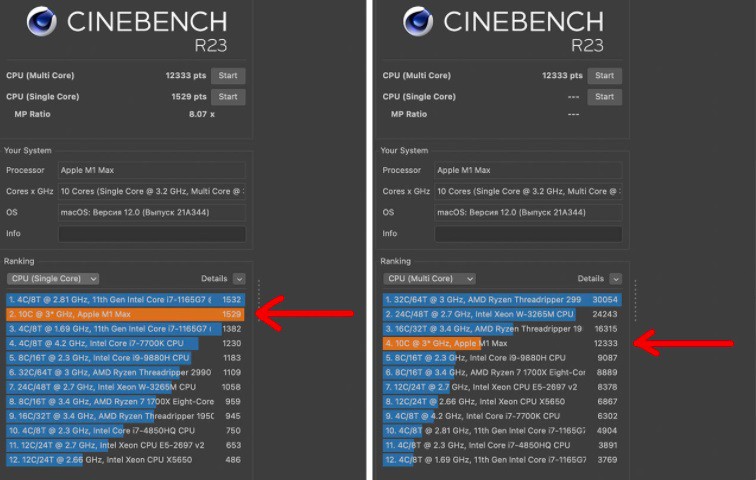
Task: Start the Single Core test in right window
Action: [604, 97]
